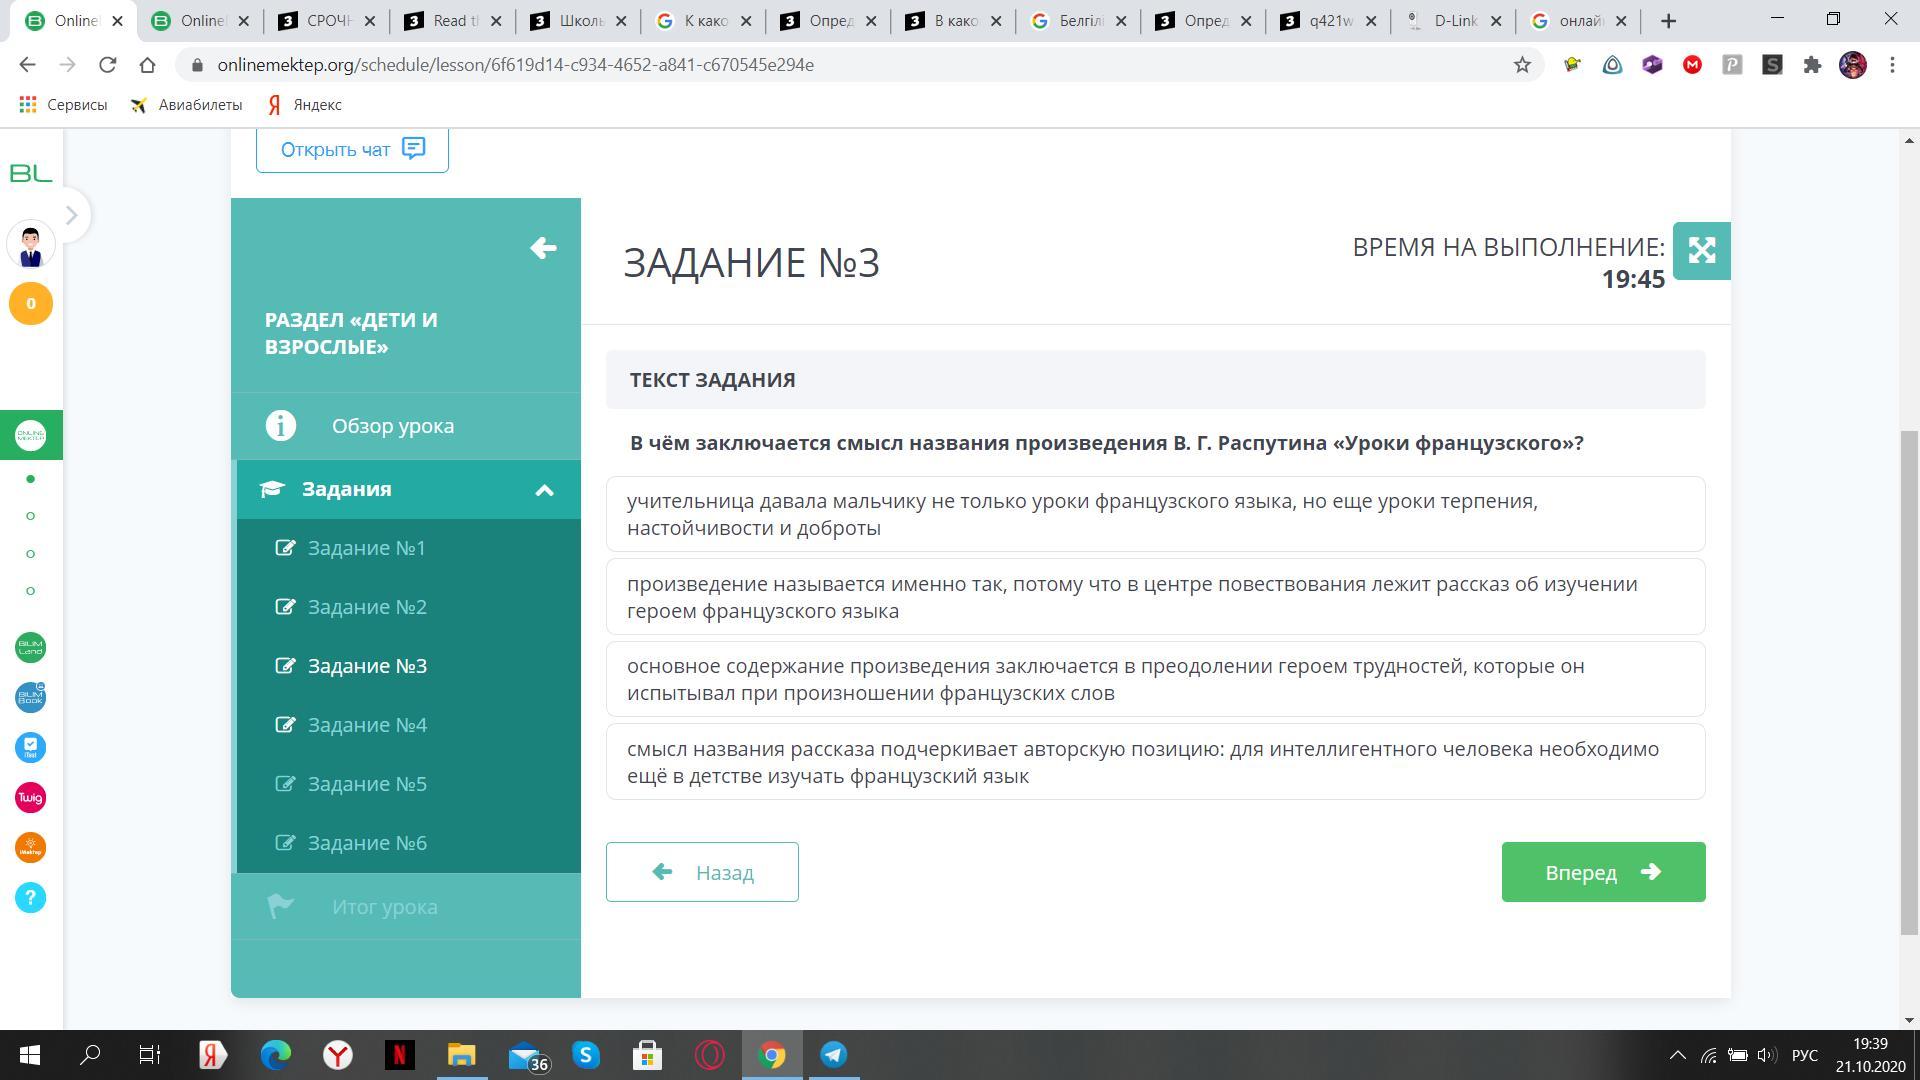
Task: Open Задание №4 in the sidebar
Action: 367,725
